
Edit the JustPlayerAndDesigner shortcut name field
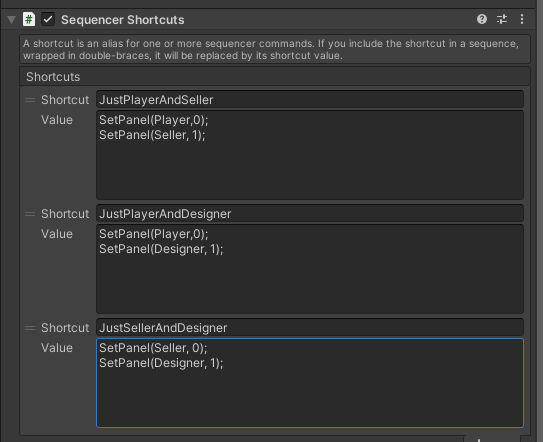point(310,214)
